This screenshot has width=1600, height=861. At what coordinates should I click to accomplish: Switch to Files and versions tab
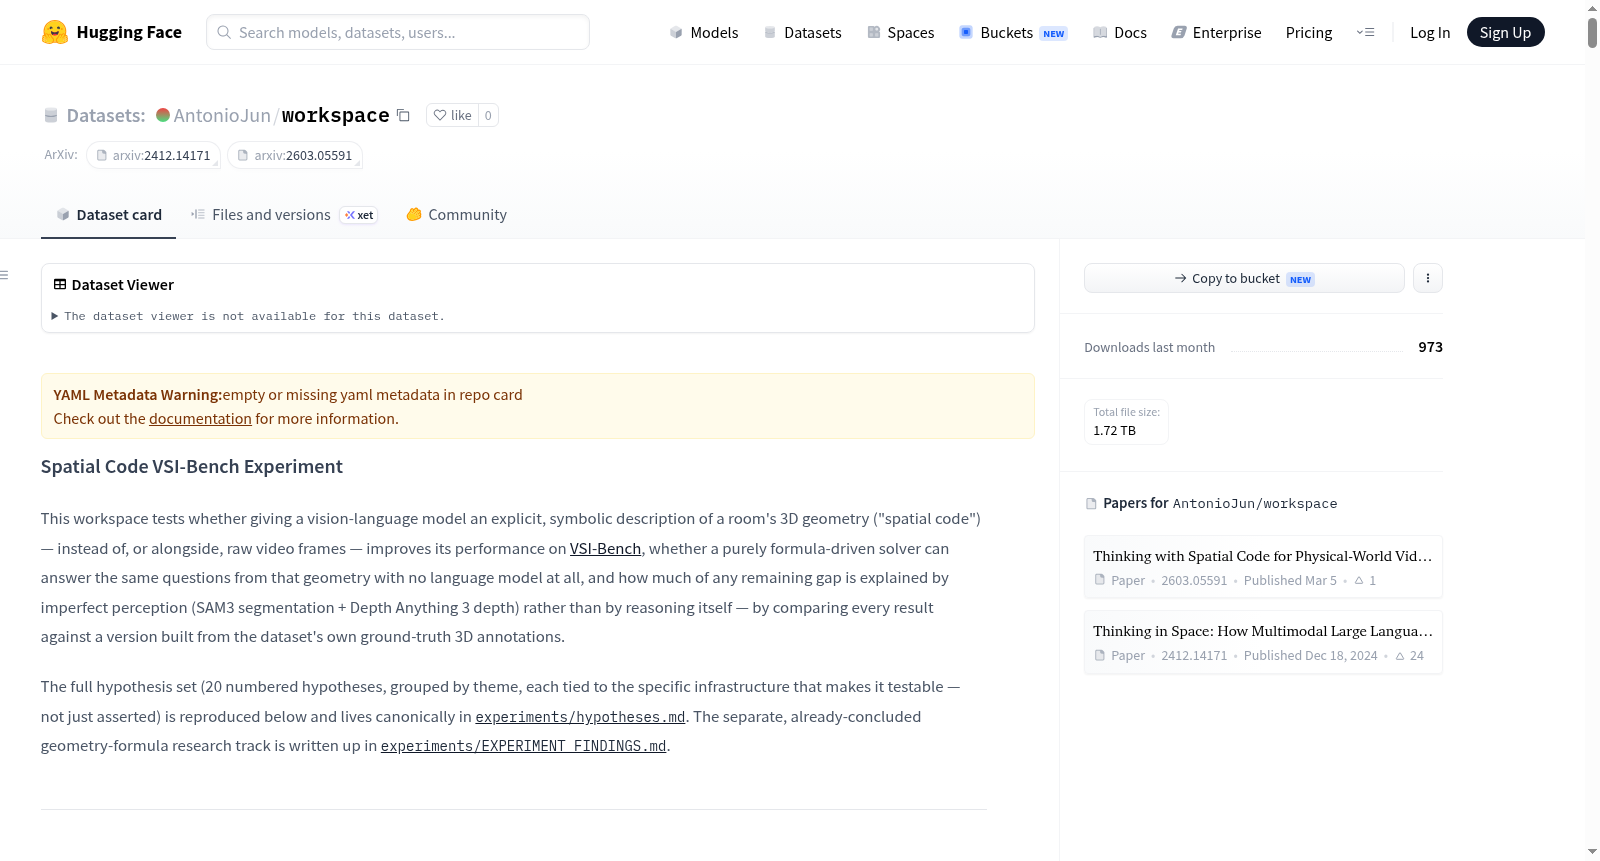tap(284, 215)
